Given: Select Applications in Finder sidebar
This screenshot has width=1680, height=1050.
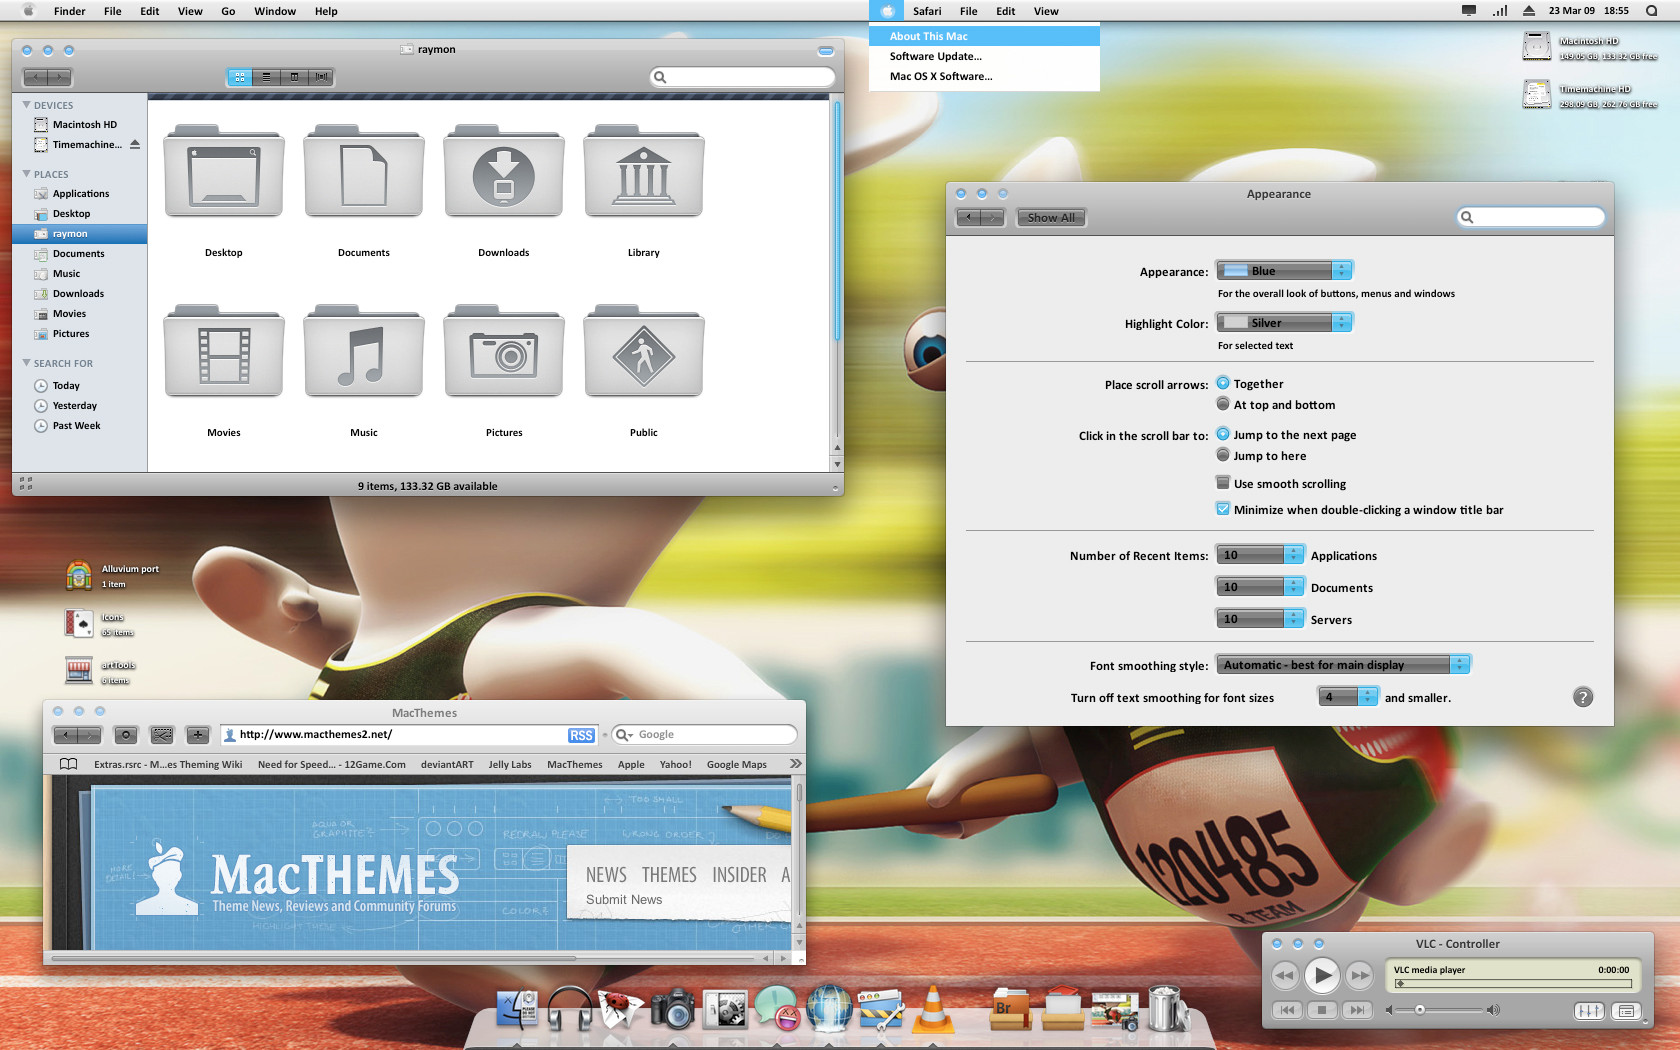Looking at the screenshot, I should [81, 194].
